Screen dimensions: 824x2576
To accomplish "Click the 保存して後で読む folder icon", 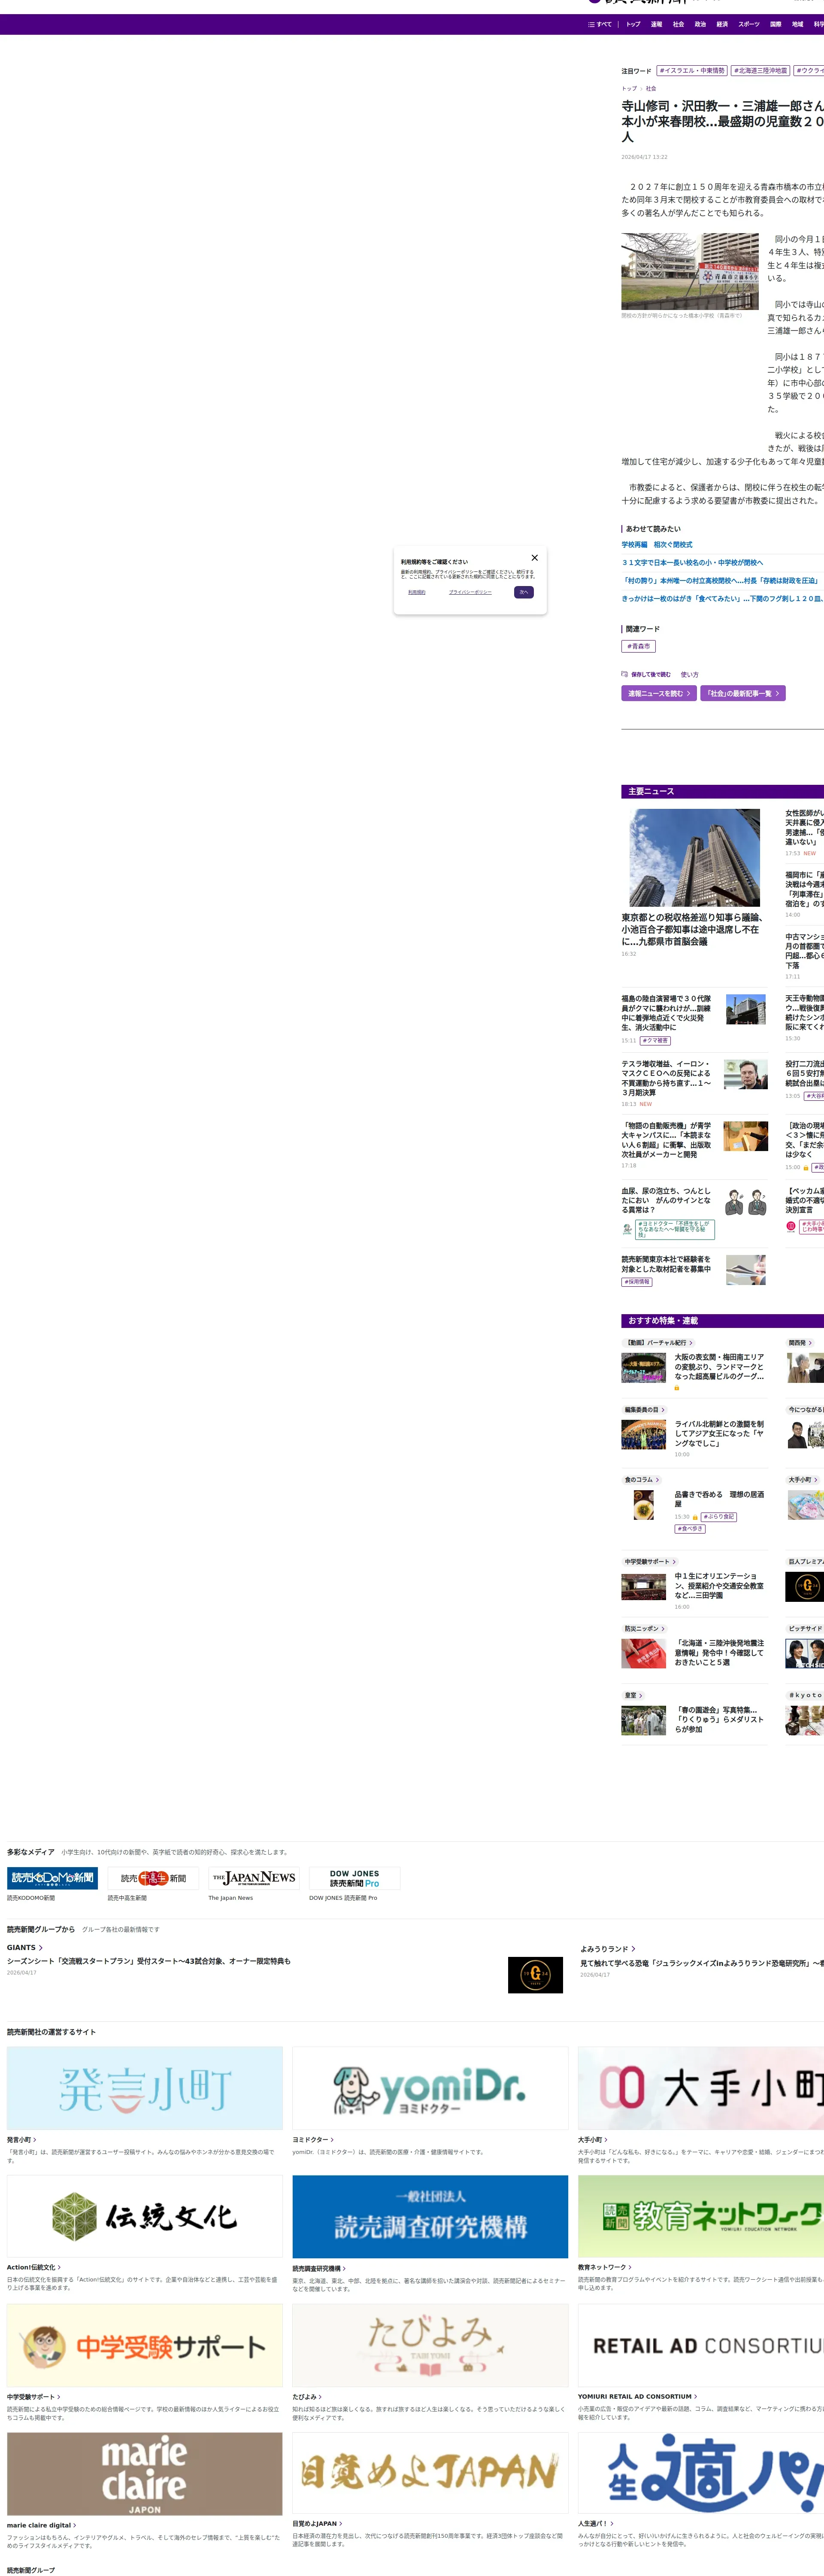I will tap(625, 675).
